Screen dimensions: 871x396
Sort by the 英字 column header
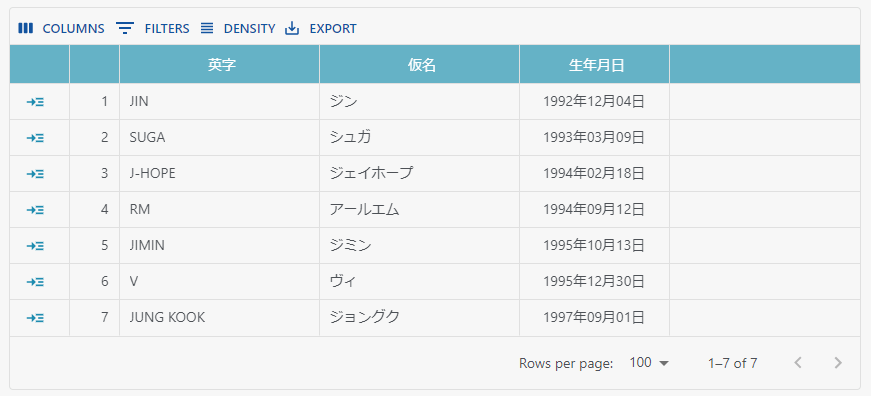[x=219, y=64]
